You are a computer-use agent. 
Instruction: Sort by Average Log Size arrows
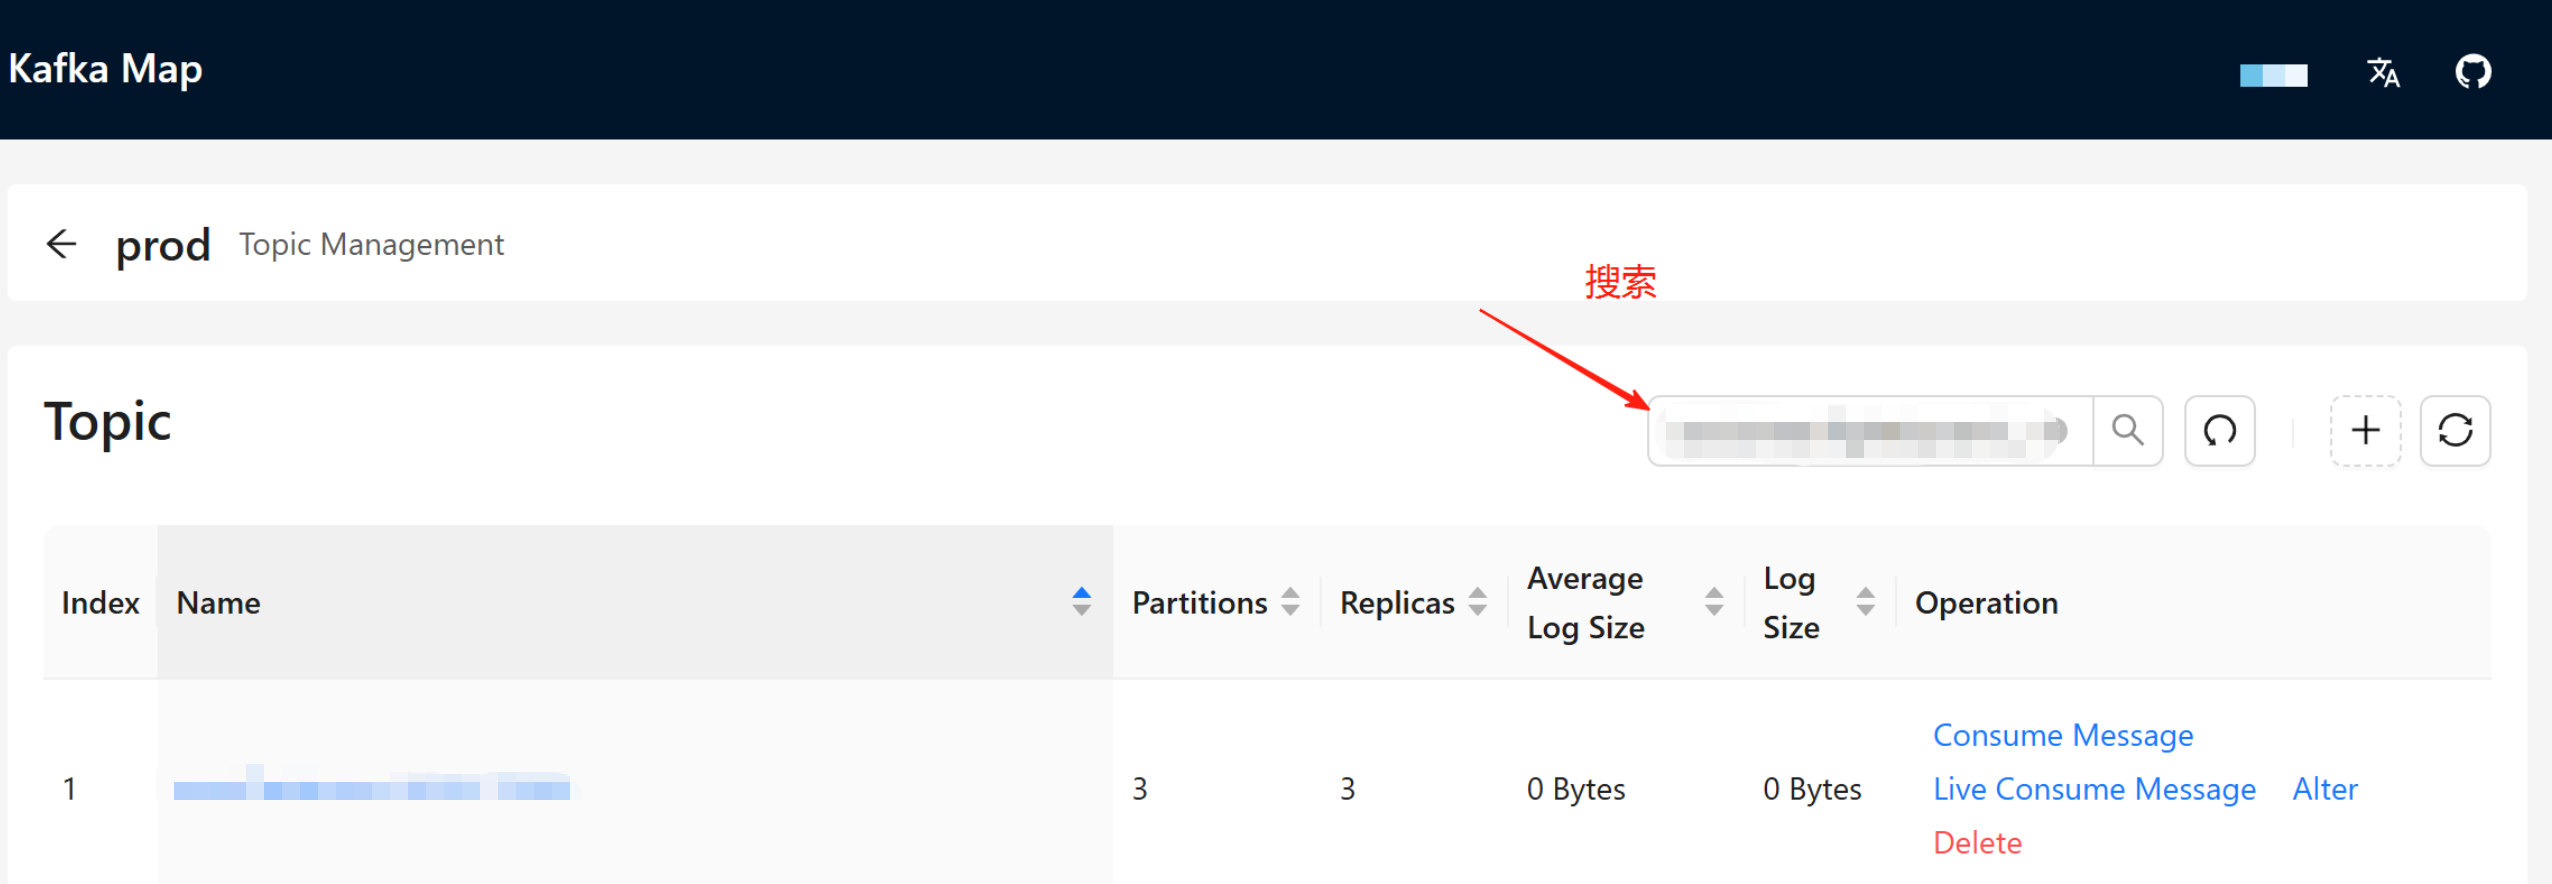(x=1714, y=602)
